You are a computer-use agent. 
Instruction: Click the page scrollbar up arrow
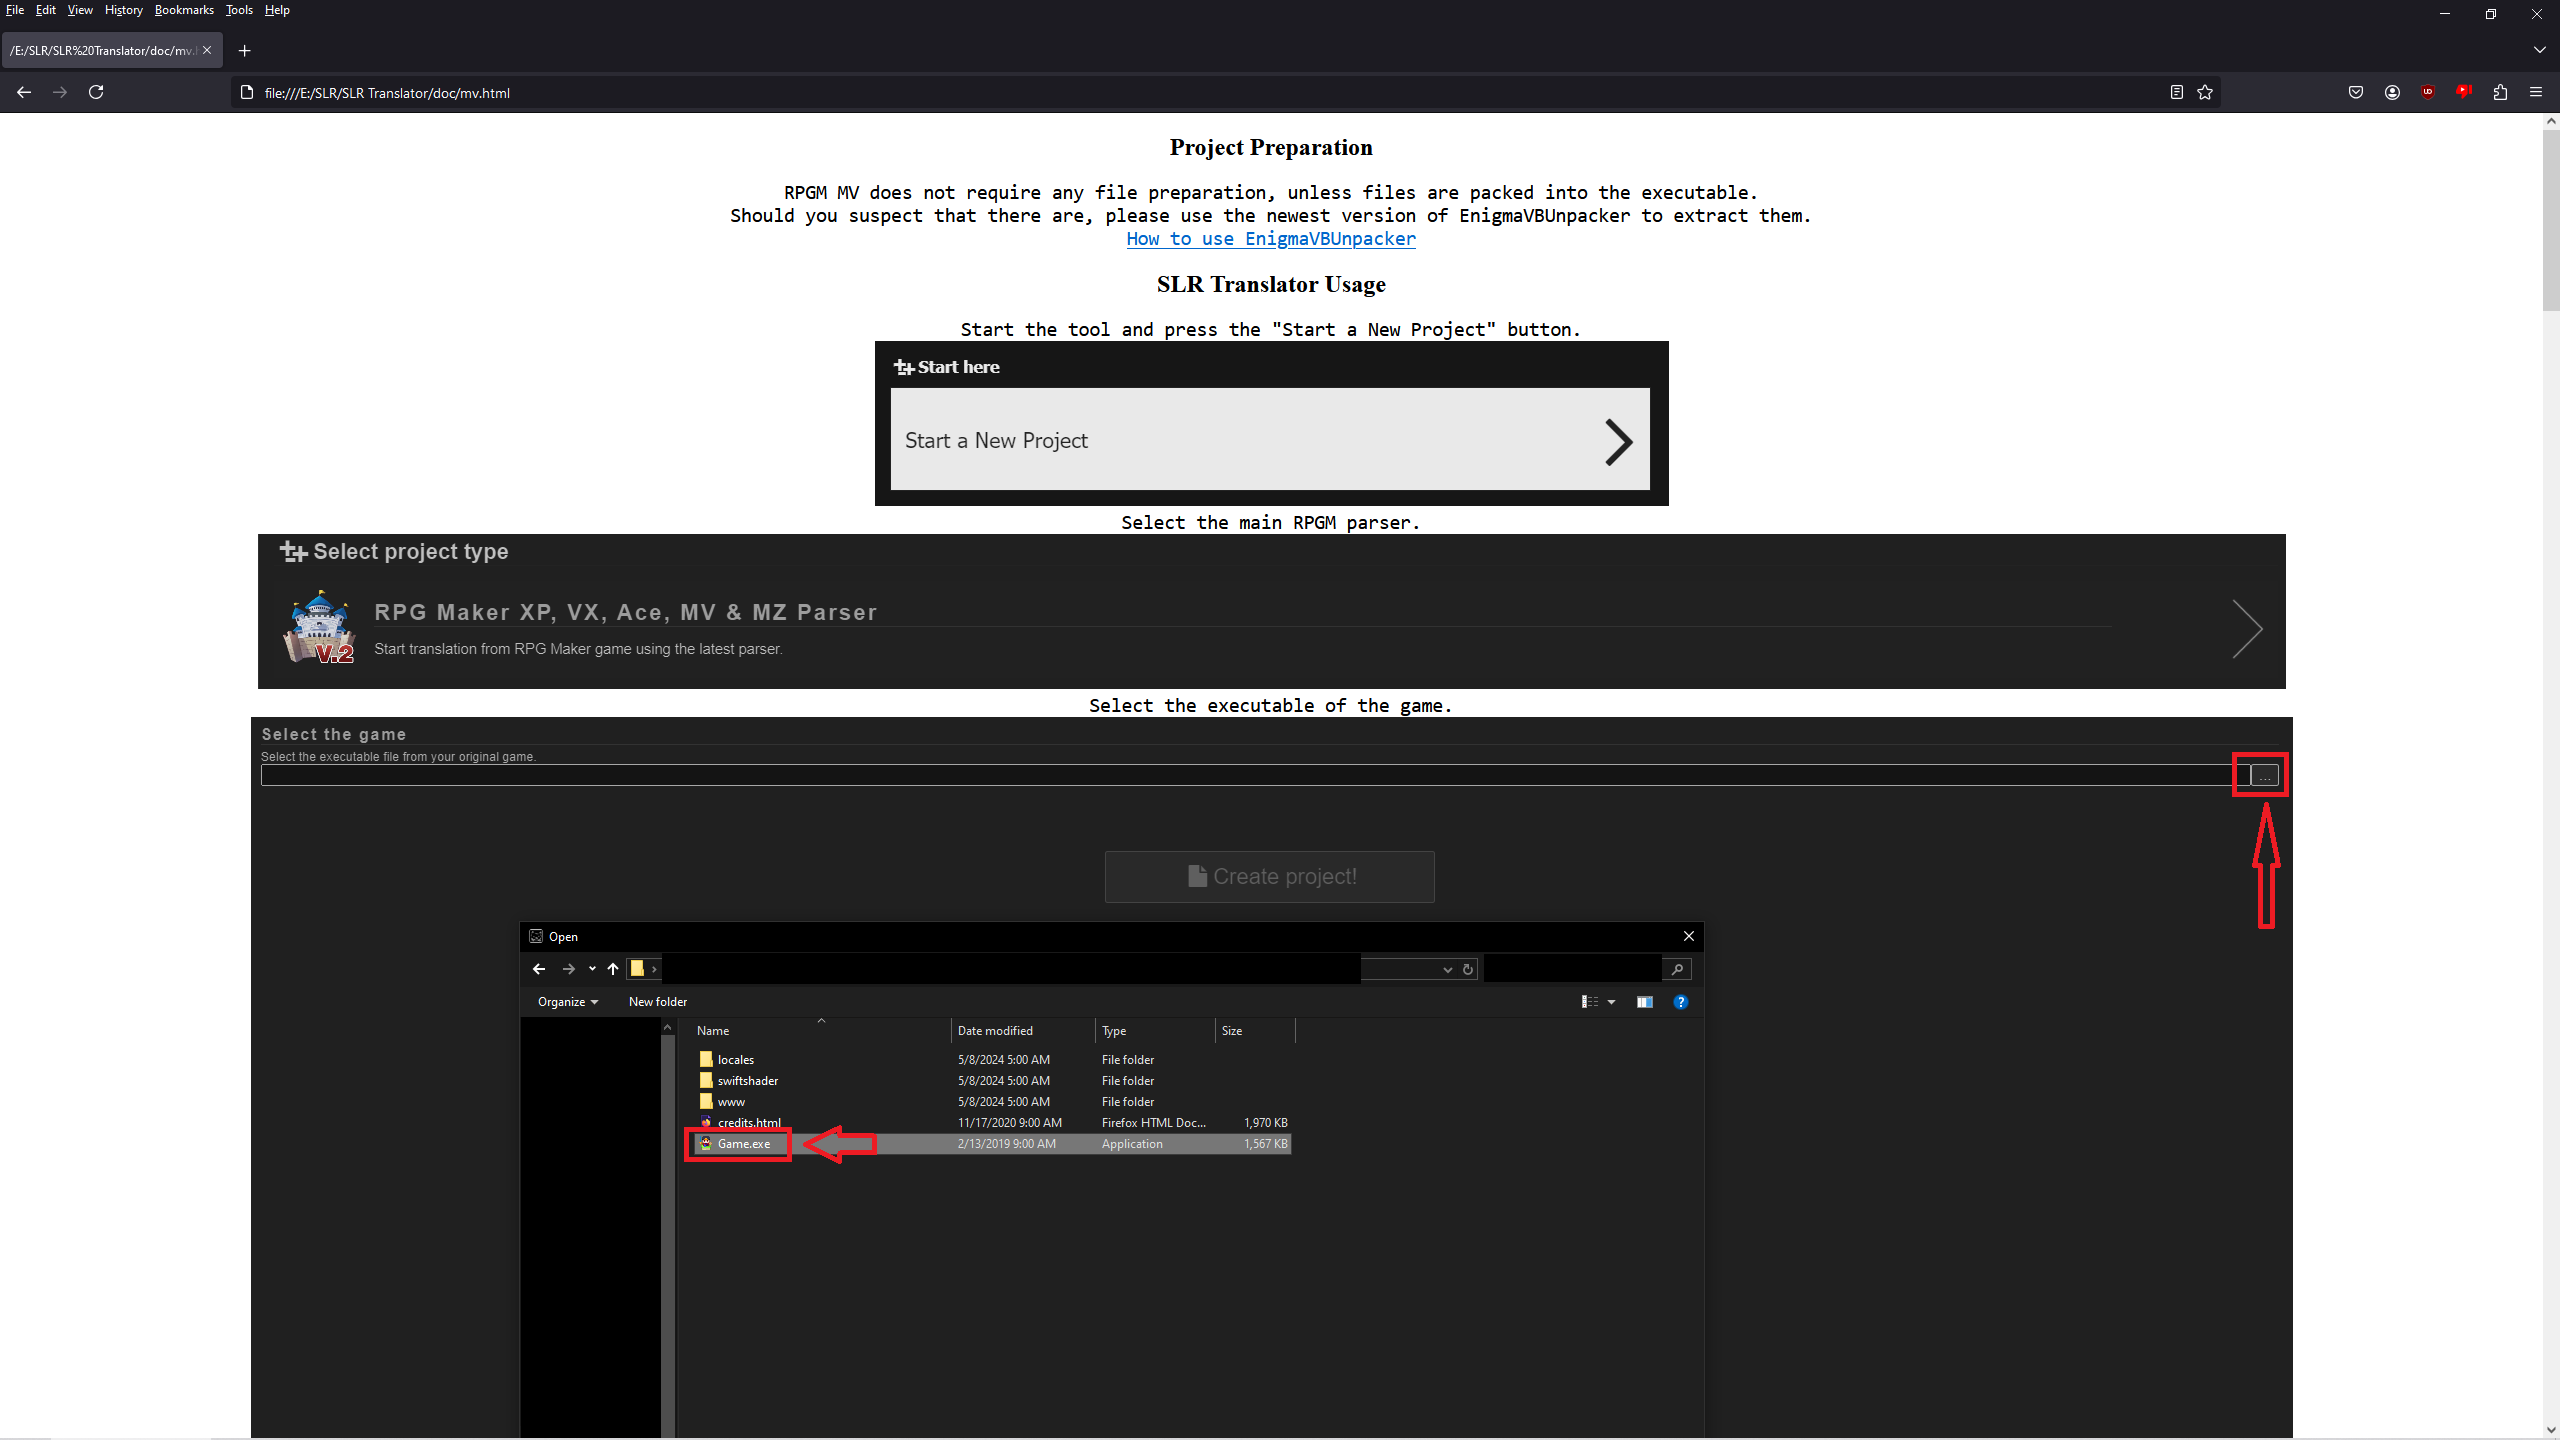2550,121
